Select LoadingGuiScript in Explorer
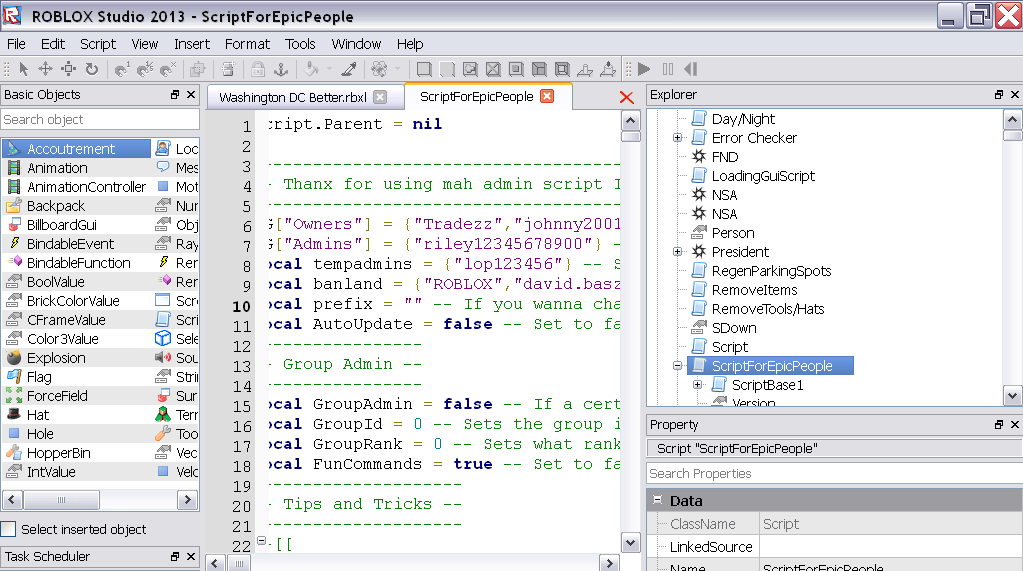 coord(763,176)
